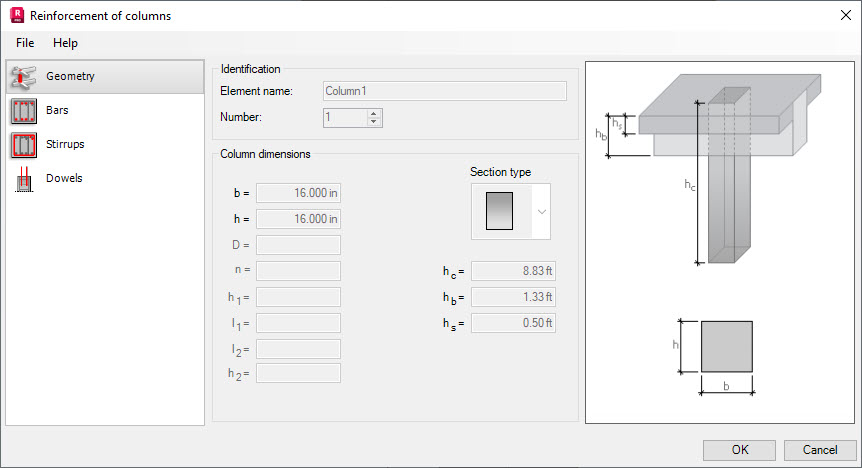Click the Robot app icon in title bar

coord(15,16)
